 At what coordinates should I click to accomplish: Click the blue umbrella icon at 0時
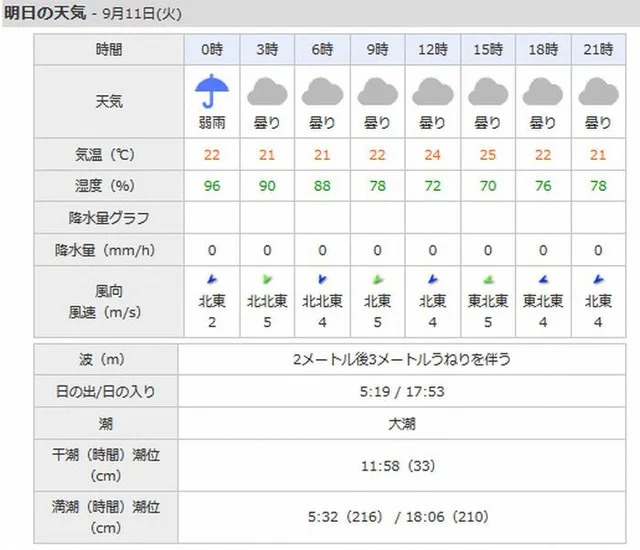[212, 91]
